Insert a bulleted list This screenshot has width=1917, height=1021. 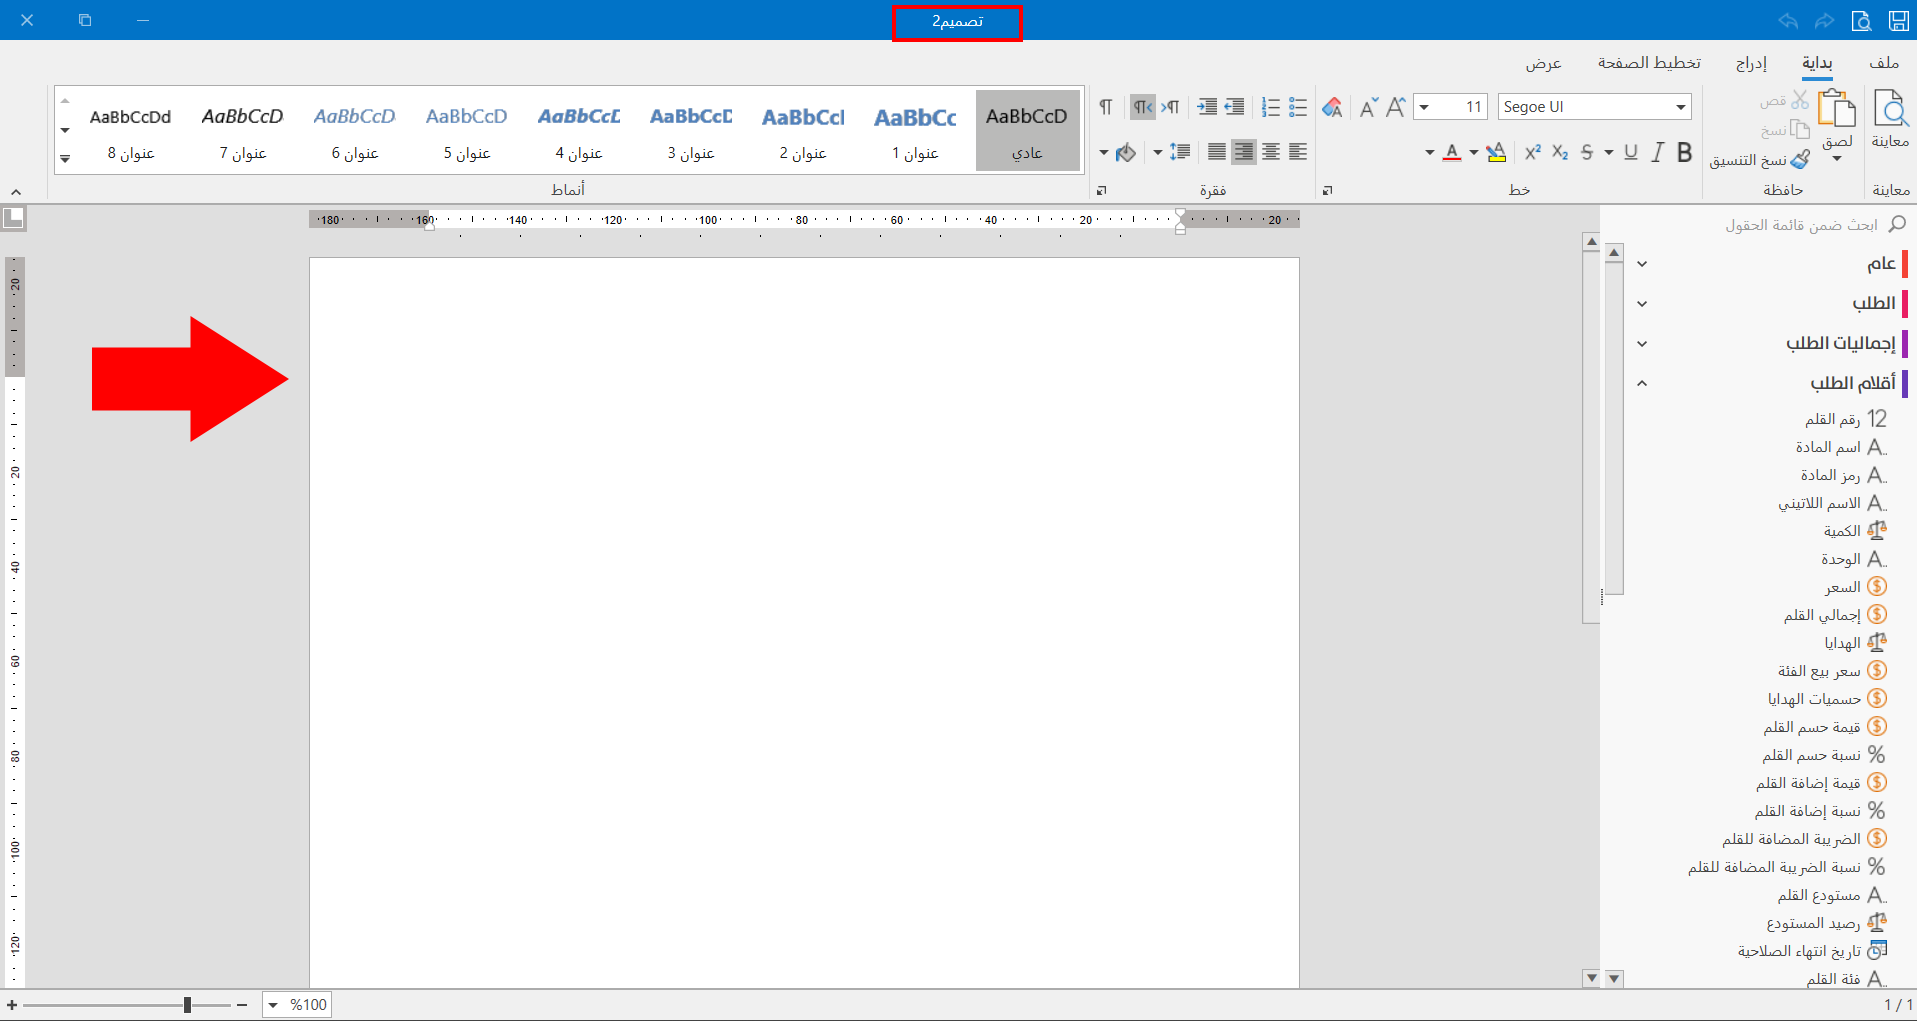point(1298,107)
